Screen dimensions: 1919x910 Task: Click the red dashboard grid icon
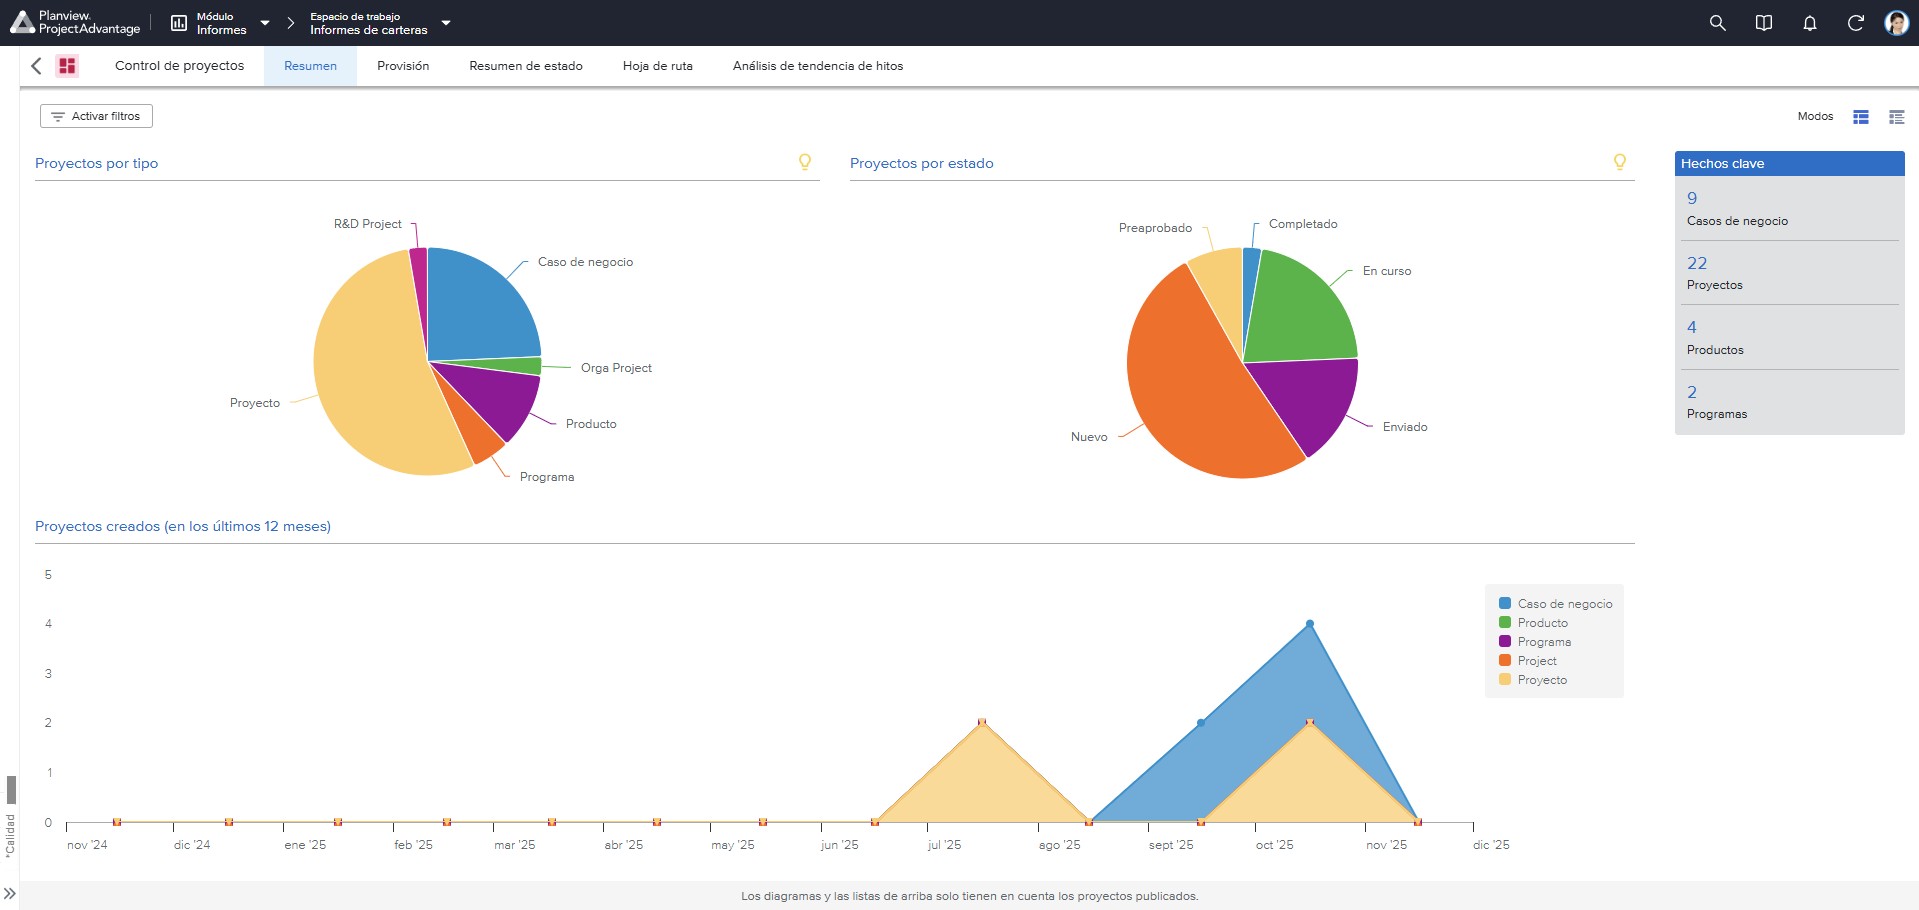tap(67, 66)
